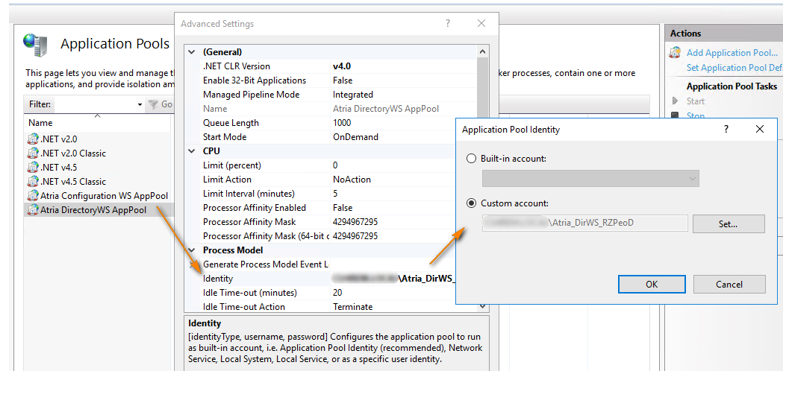Select Atria DirectoryWS AppPool row
797x400 pixels.
click(99, 210)
